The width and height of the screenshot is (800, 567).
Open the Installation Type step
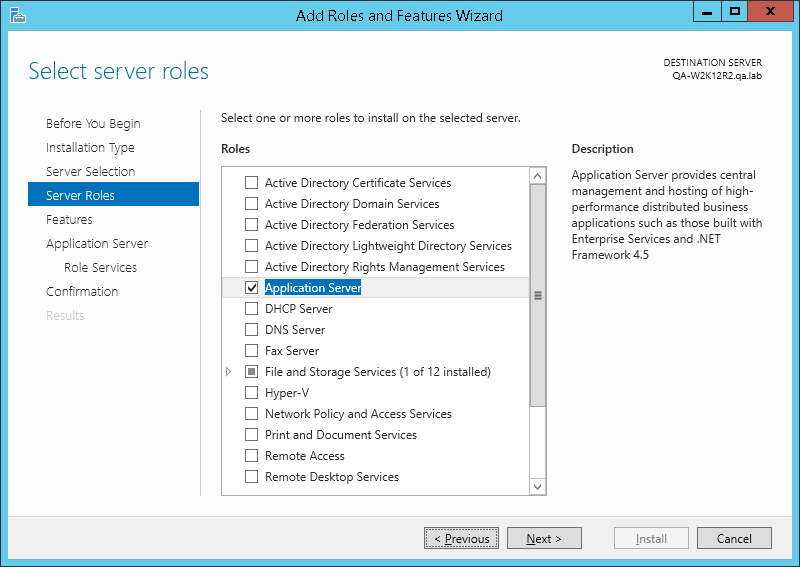tap(90, 148)
